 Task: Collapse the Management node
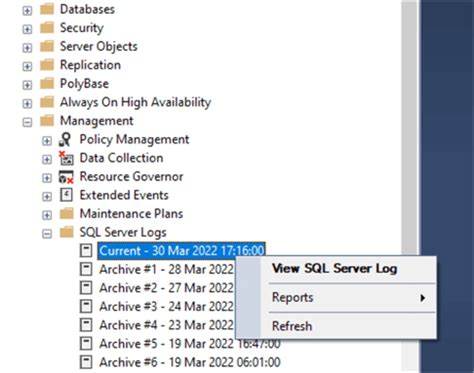coord(27,122)
